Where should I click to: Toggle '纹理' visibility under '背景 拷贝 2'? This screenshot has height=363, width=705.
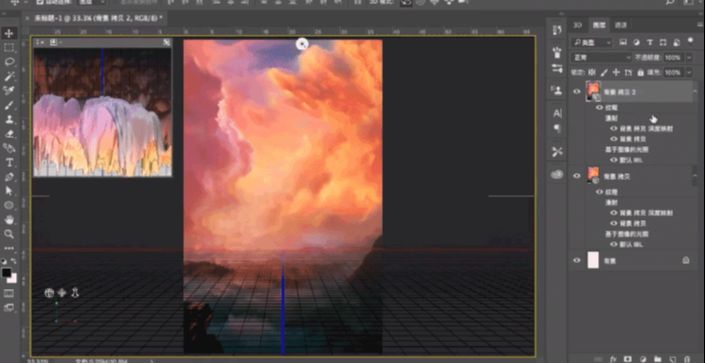pos(599,108)
